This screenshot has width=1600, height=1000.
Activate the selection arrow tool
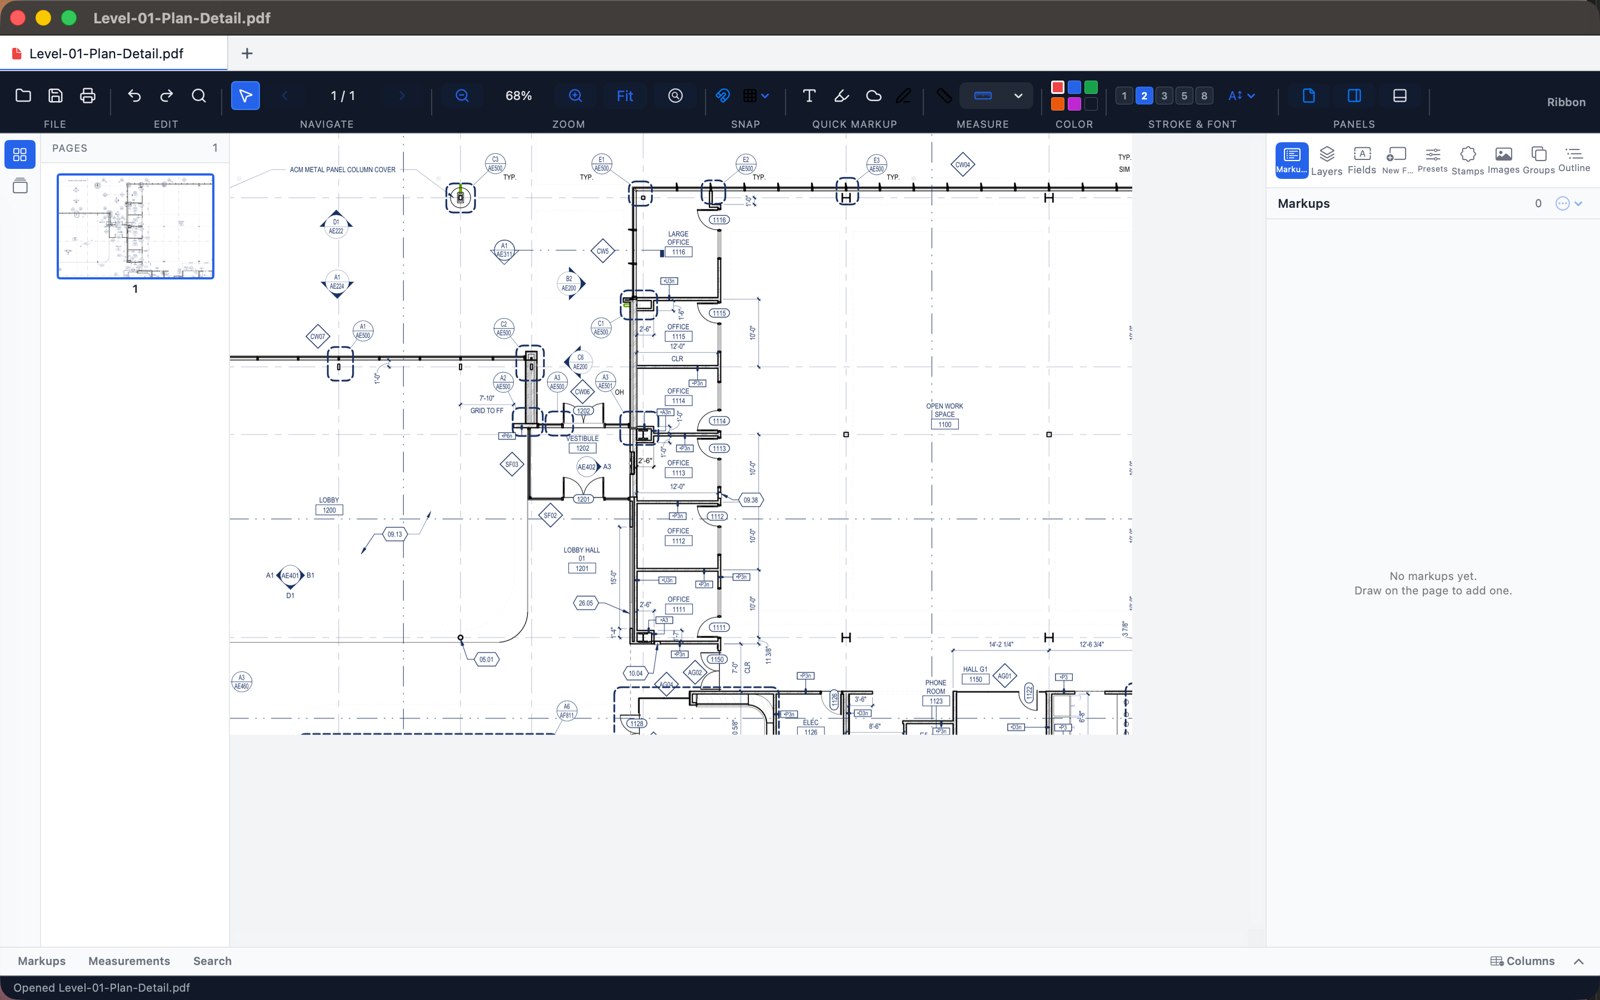click(x=245, y=96)
